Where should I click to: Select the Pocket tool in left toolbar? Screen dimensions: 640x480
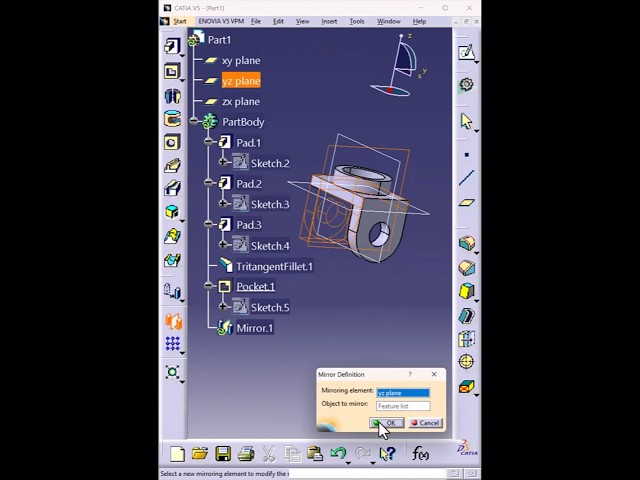click(172, 71)
